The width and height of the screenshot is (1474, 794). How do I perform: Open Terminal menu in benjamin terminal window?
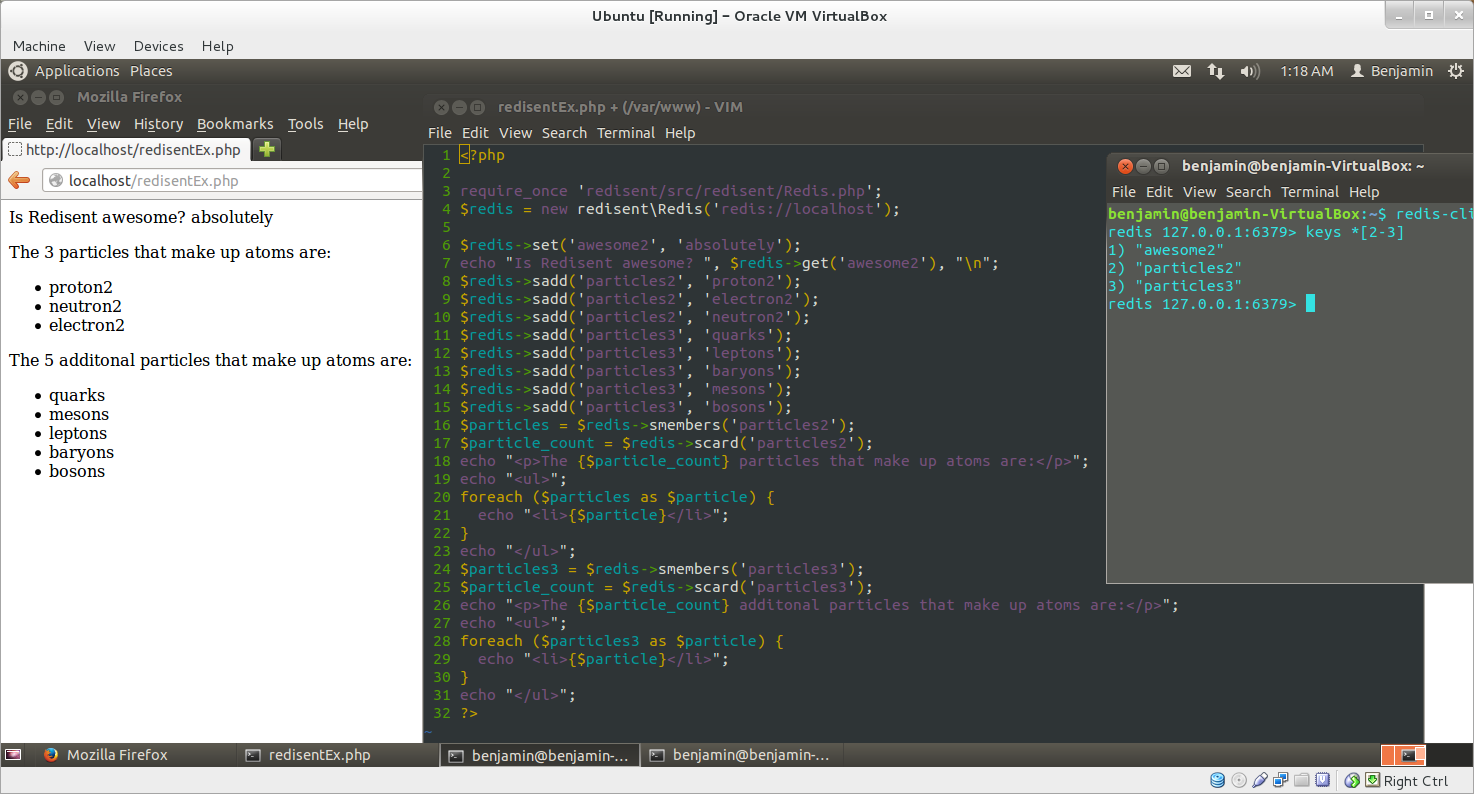pyautogui.click(x=1310, y=192)
